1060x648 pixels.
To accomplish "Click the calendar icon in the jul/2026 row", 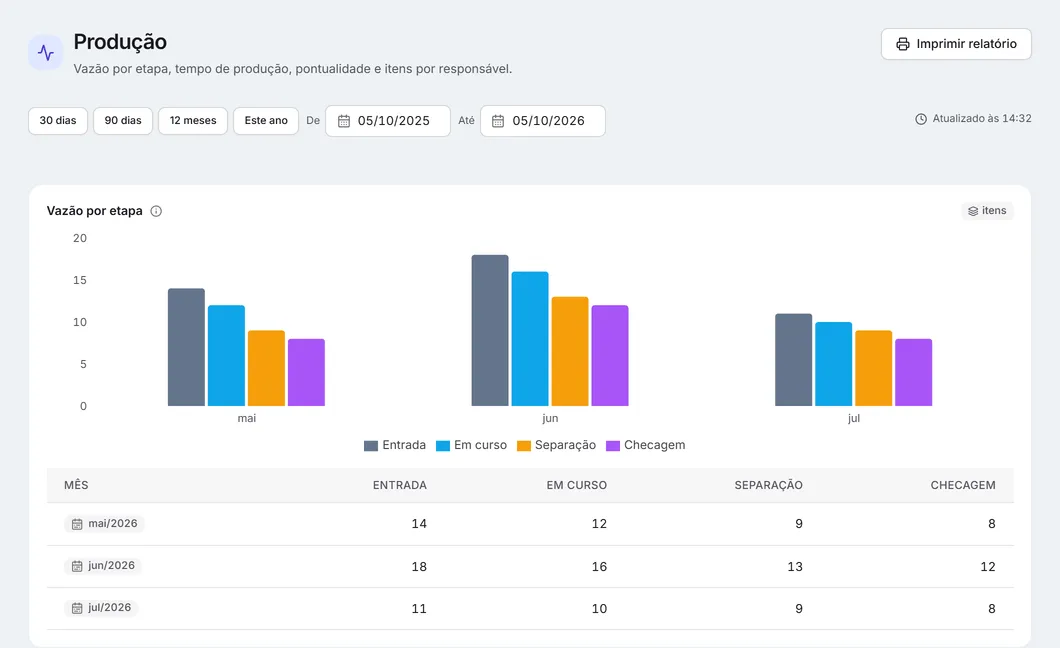I will pos(77,607).
